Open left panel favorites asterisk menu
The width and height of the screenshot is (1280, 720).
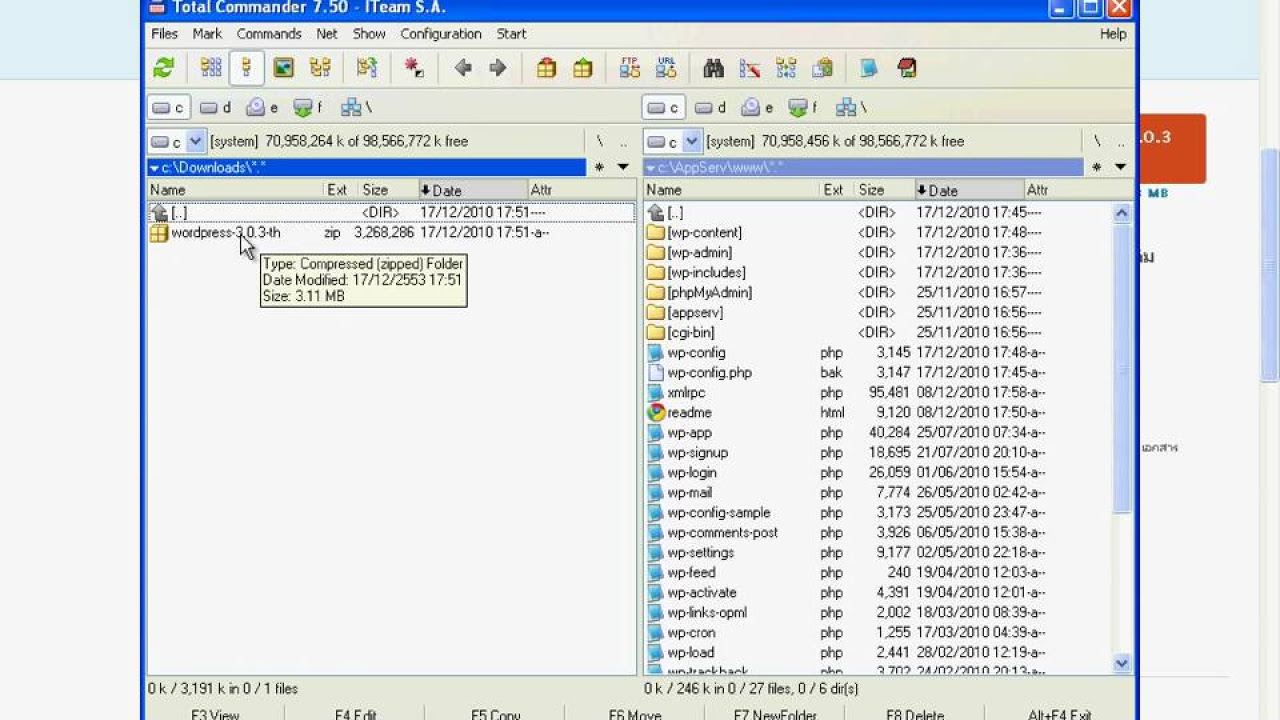tap(599, 167)
